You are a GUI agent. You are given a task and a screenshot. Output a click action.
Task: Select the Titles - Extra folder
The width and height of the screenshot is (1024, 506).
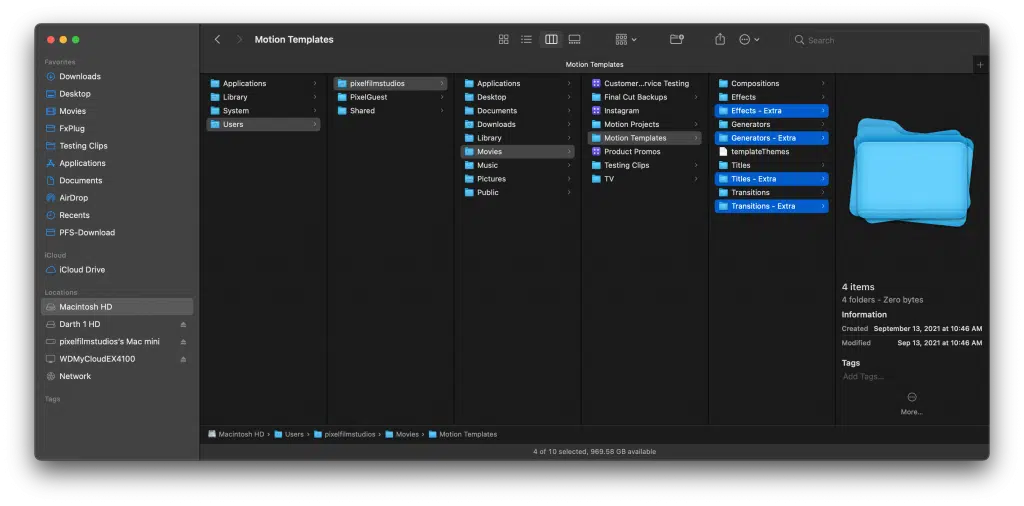772,179
